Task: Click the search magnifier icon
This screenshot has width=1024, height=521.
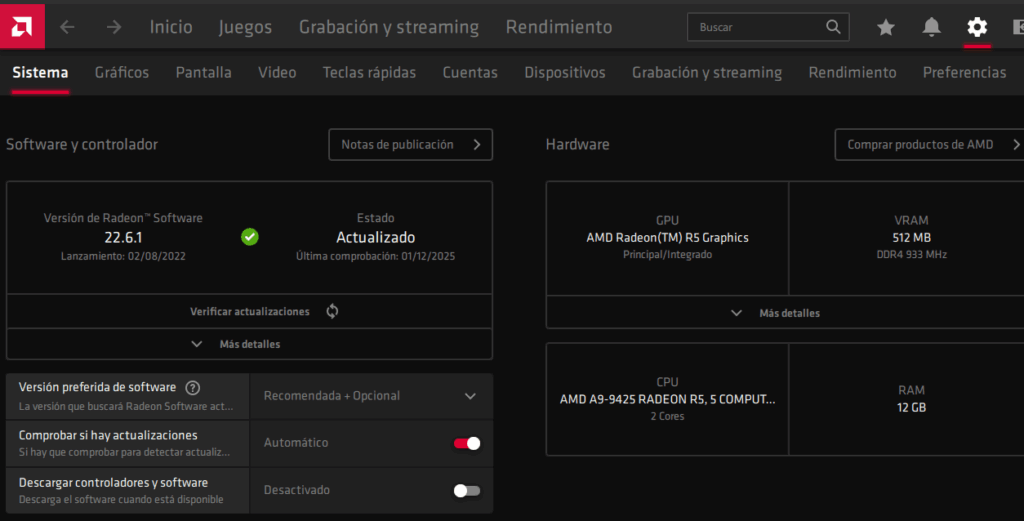Action: 833,27
